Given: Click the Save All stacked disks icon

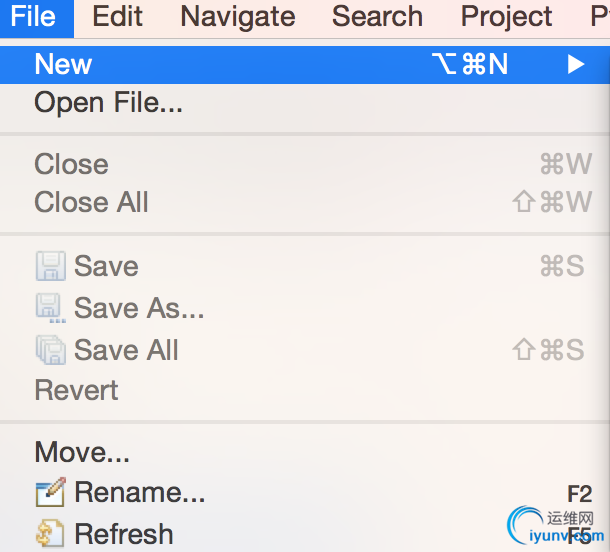Looking at the screenshot, I should tap(51, 350).
